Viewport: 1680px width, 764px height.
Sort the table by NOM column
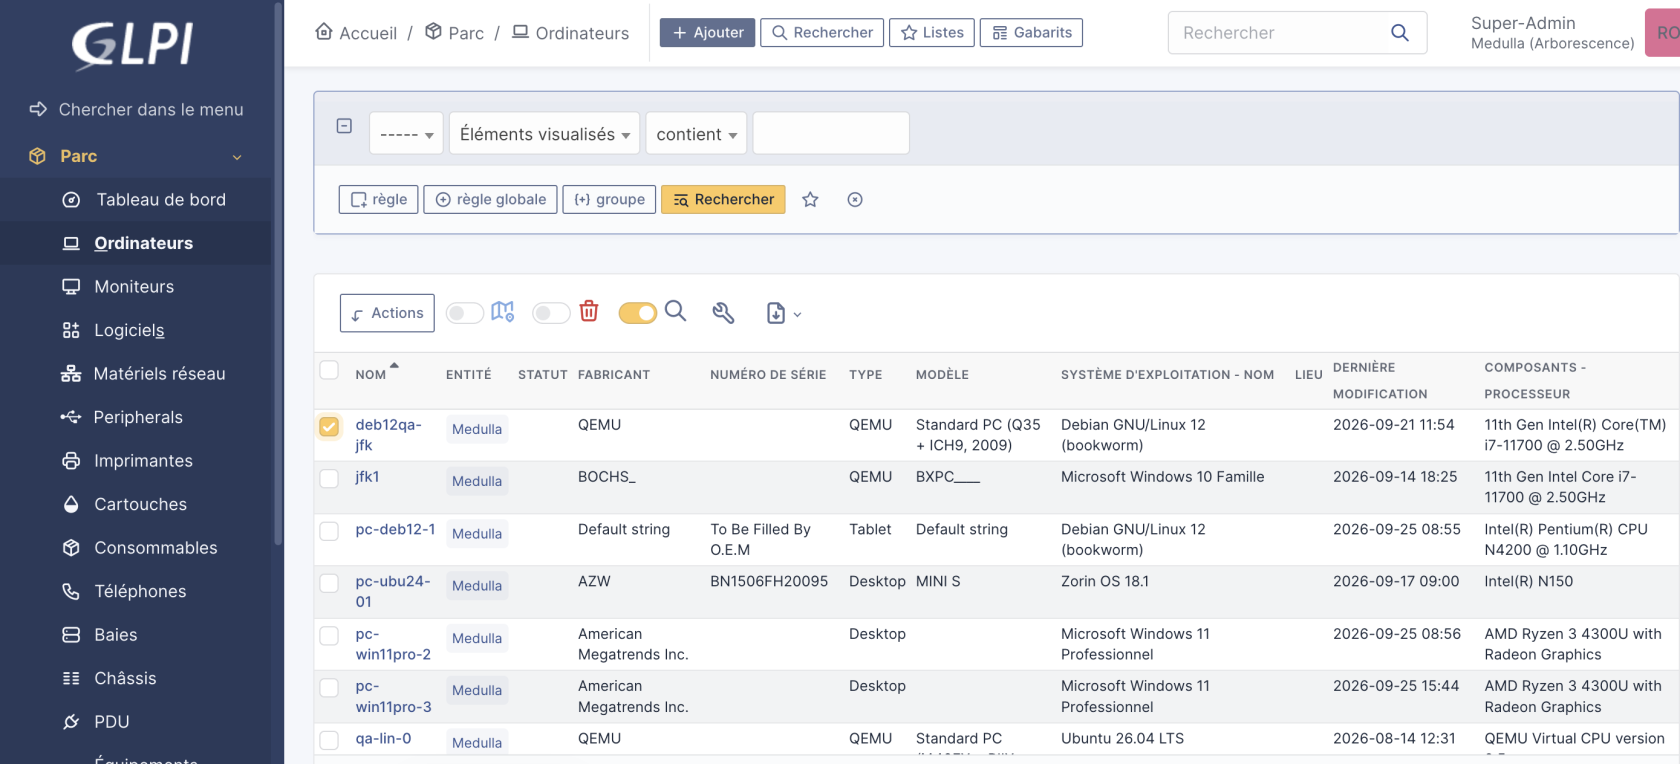(371, 375)
